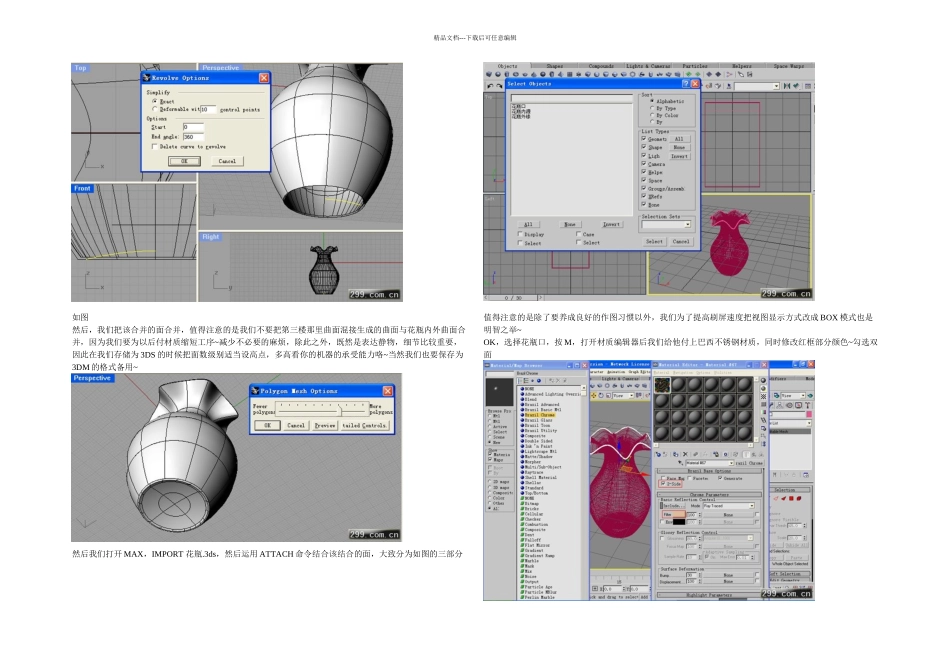The height and width of the screenshot is (672, 950).
Task: Choose By Type sort radio in Select Objects
Action: point(652,108)
